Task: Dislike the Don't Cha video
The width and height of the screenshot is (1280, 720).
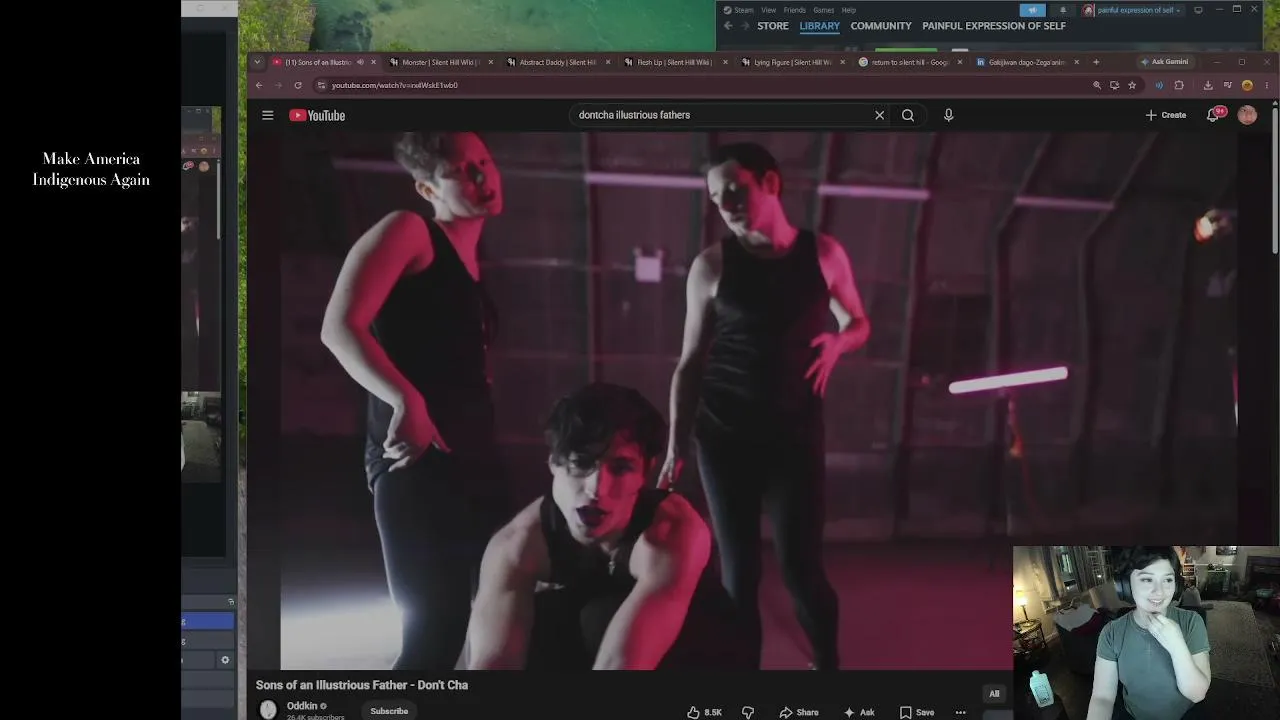Action: pos(748,712)
